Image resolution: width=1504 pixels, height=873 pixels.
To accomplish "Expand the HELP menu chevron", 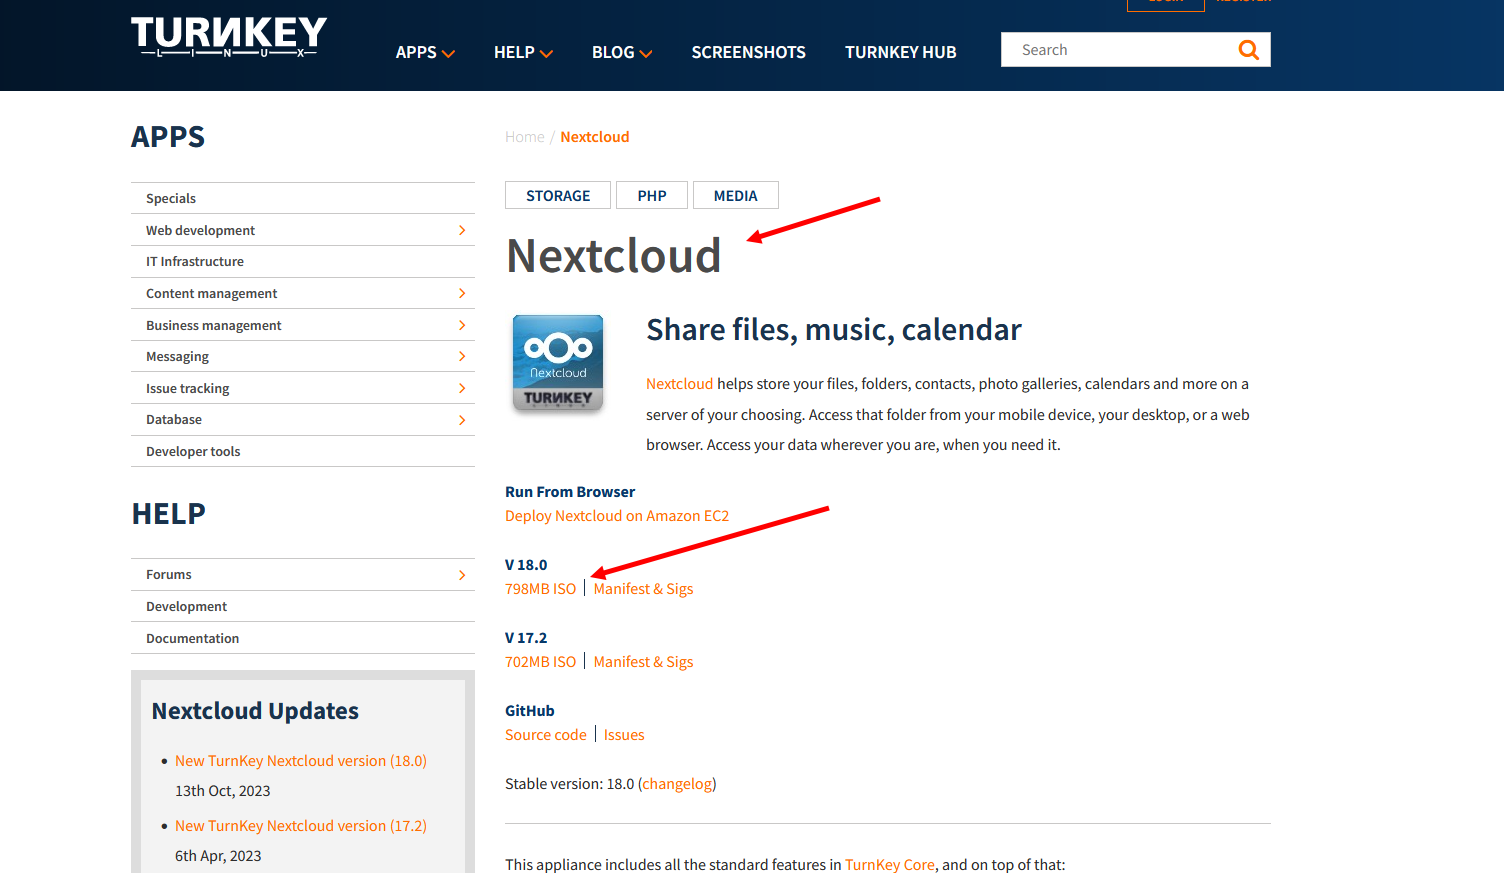I will pos(546,53).
